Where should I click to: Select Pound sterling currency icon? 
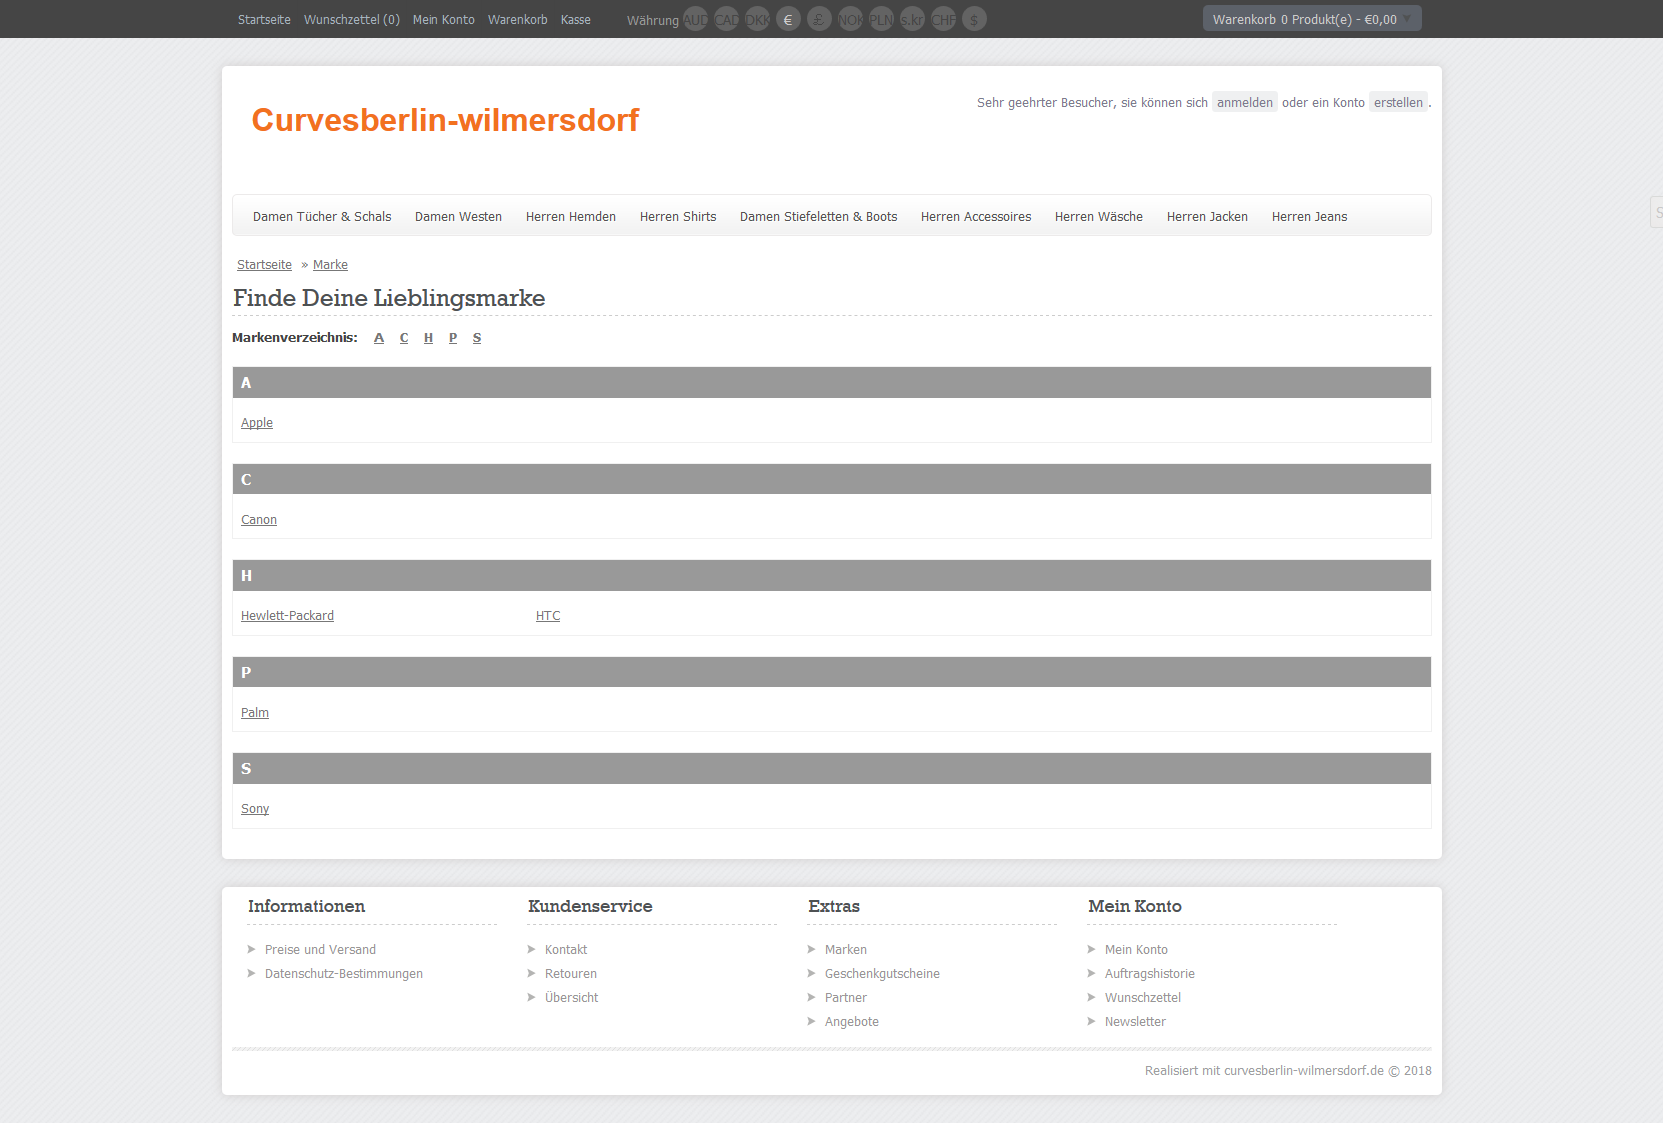click(x=819, y=19)
